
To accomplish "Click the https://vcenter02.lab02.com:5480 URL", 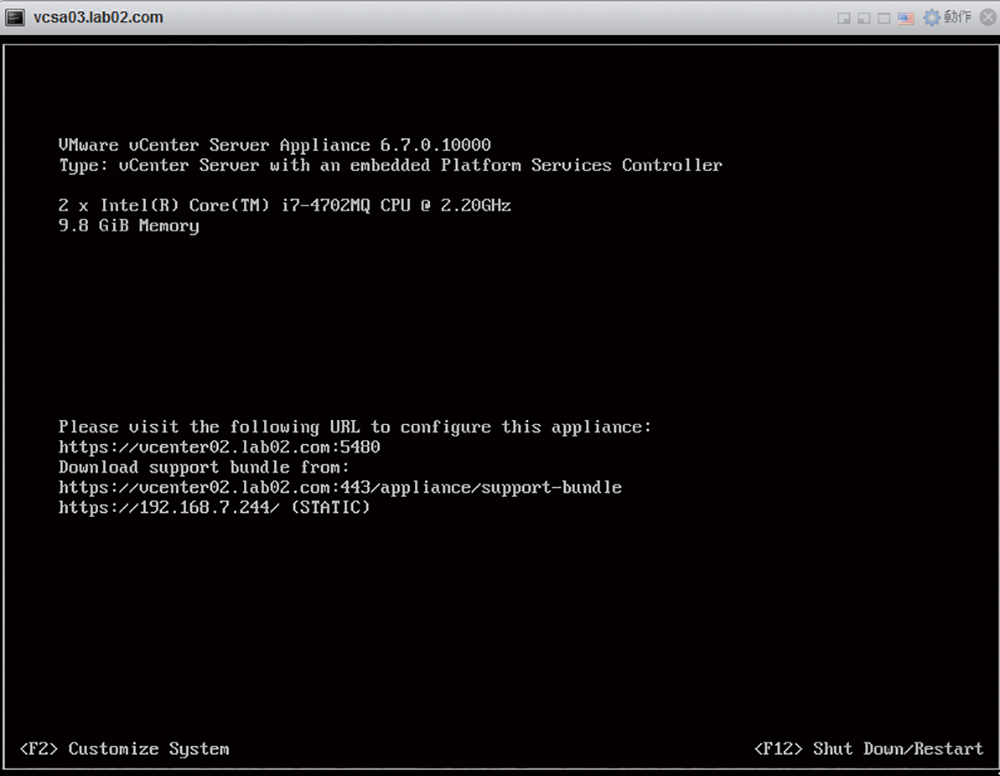I will tap(219, 447).
